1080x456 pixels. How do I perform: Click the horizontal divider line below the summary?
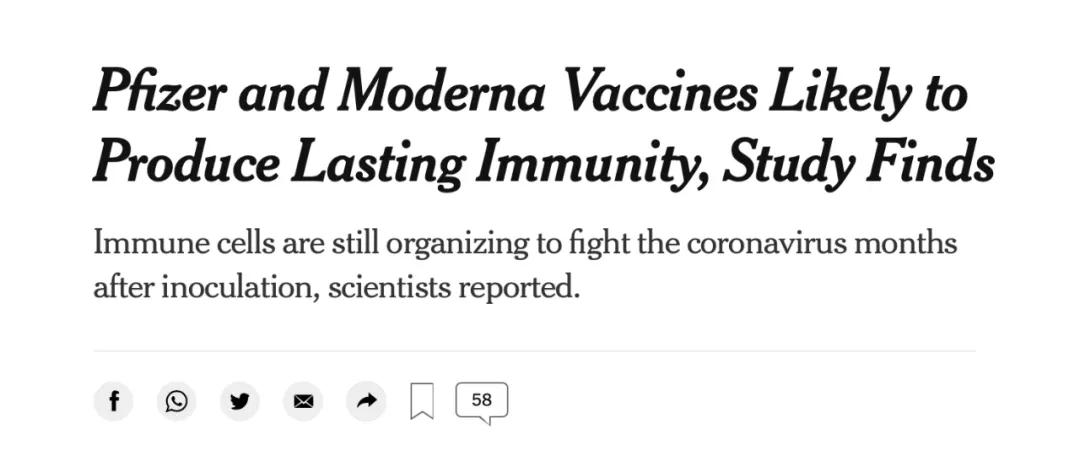(534, 351)
